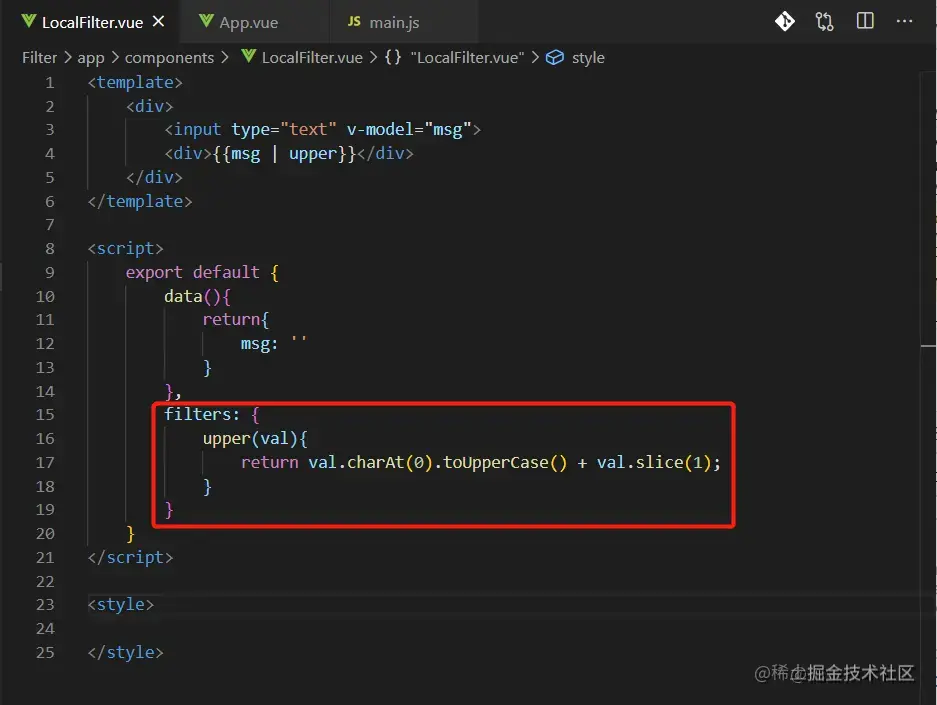Image resolution: width=937 pixels, height=705 pixels.
Task: Click the closing style tag on line 25
Action: click(125, 652)
